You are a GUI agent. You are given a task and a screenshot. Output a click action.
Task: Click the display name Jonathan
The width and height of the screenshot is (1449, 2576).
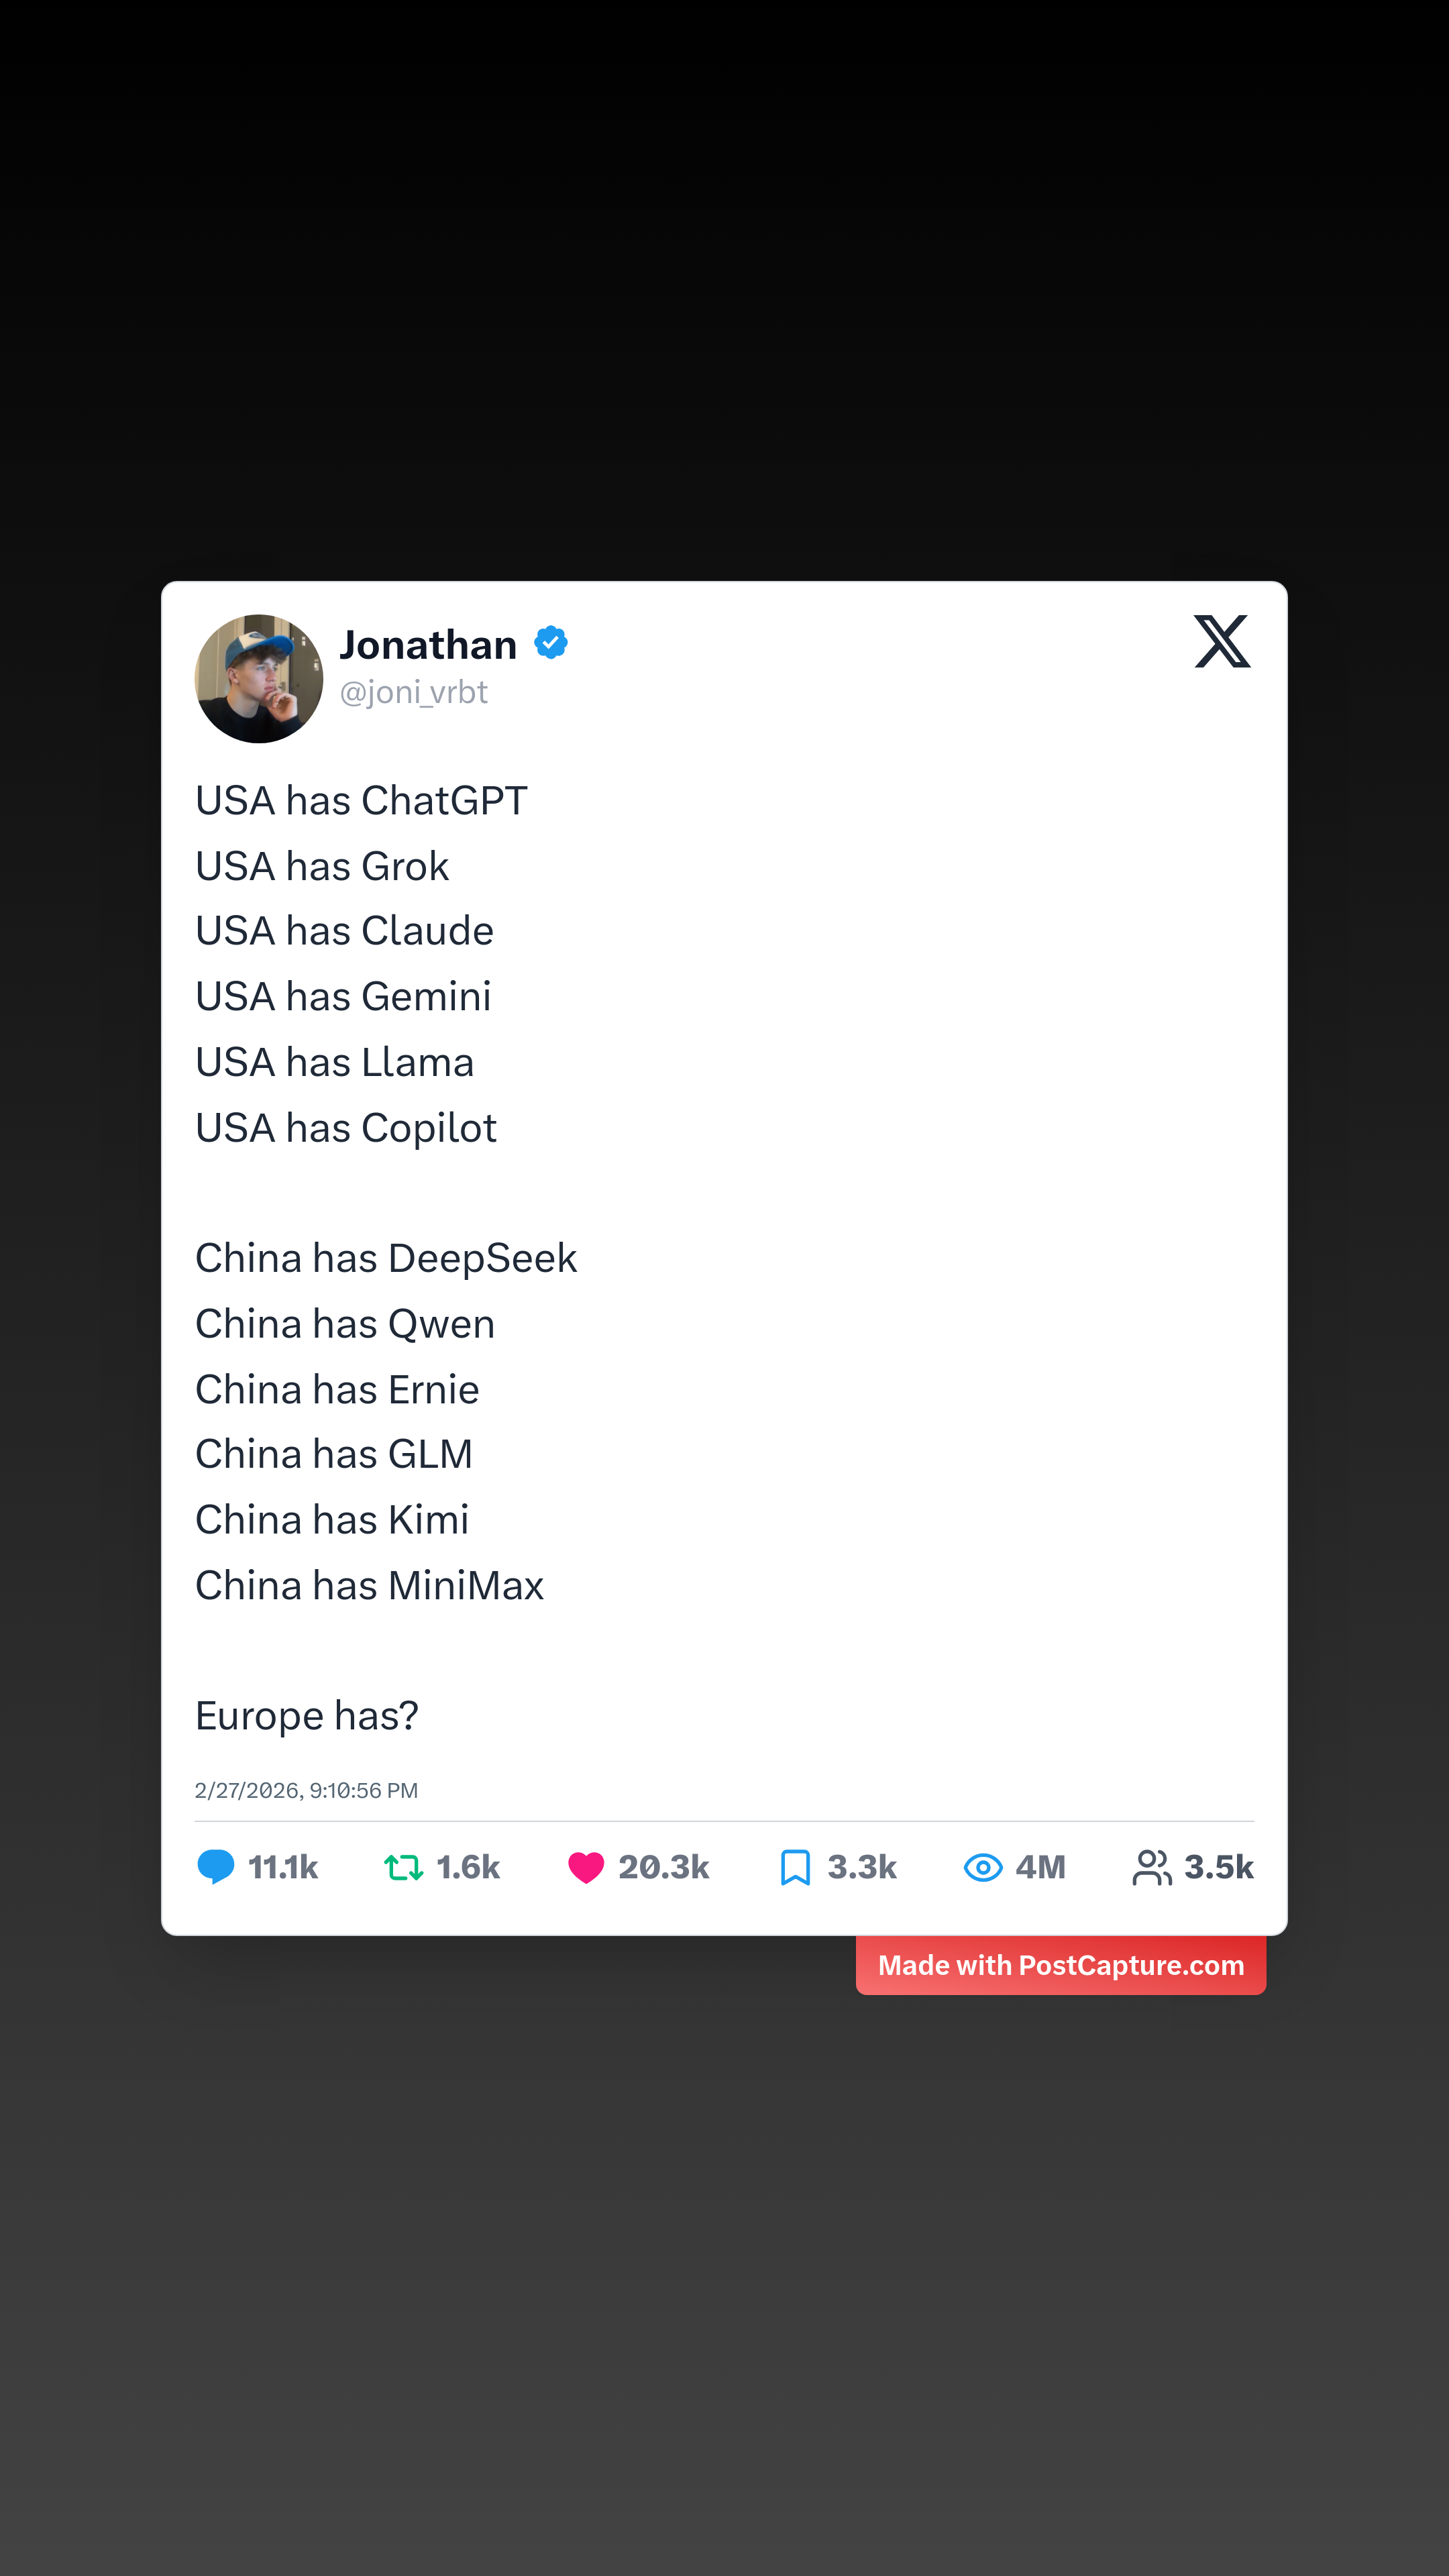pyautogui.click(x=428, y=645)
